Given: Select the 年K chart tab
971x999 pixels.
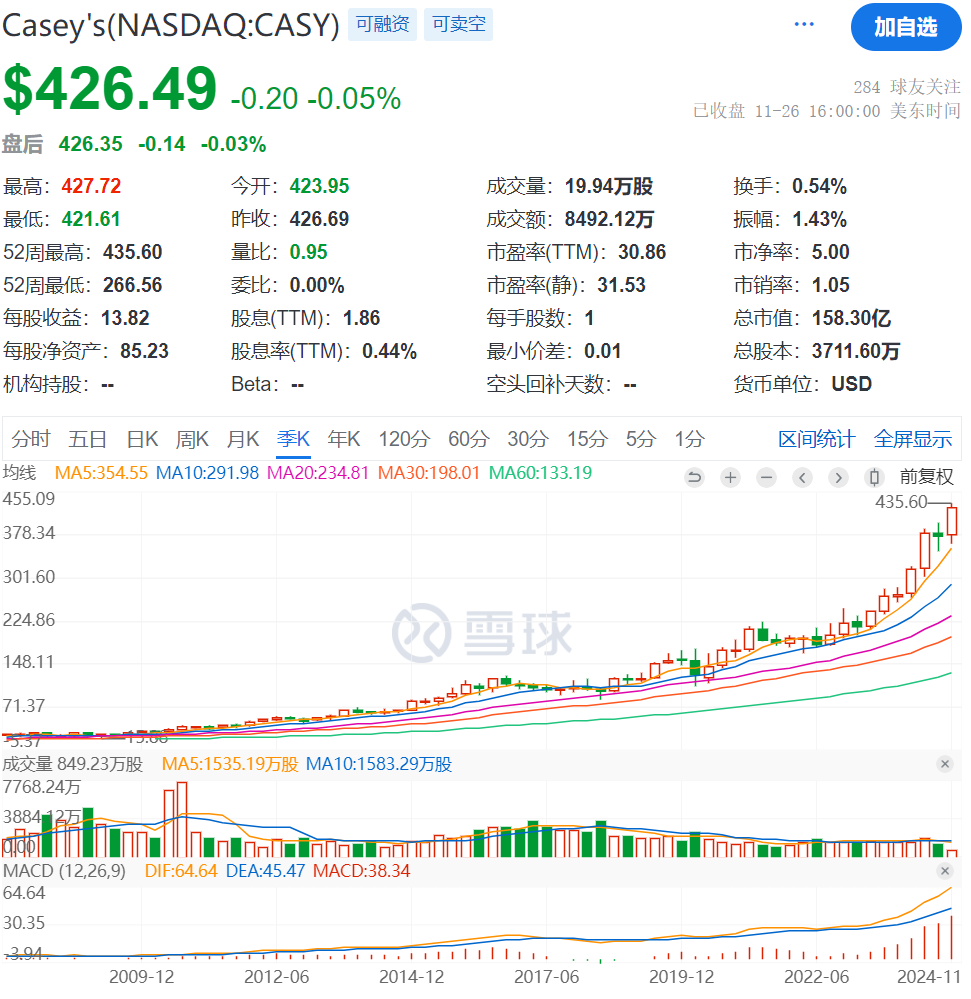Looking at the screenshot, I should pos(345,439).
